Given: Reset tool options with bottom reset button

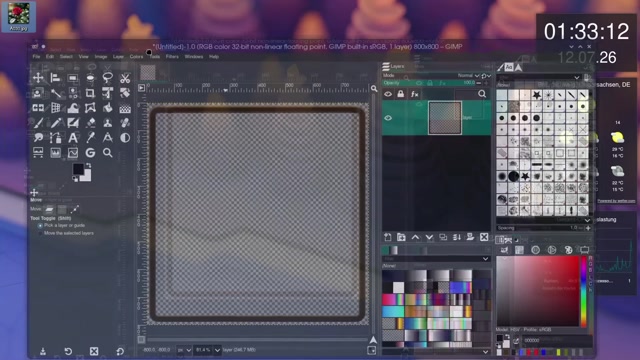Looking at the screenshot, I should click(120, 351).
